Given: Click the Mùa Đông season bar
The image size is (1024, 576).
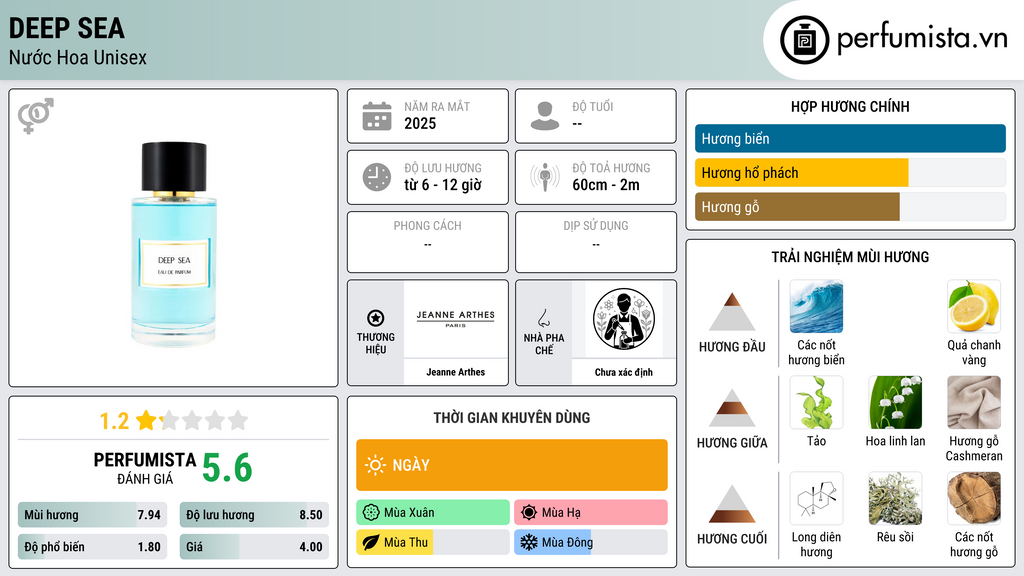Looking at the screenshot, I should [x=590, y=542].
